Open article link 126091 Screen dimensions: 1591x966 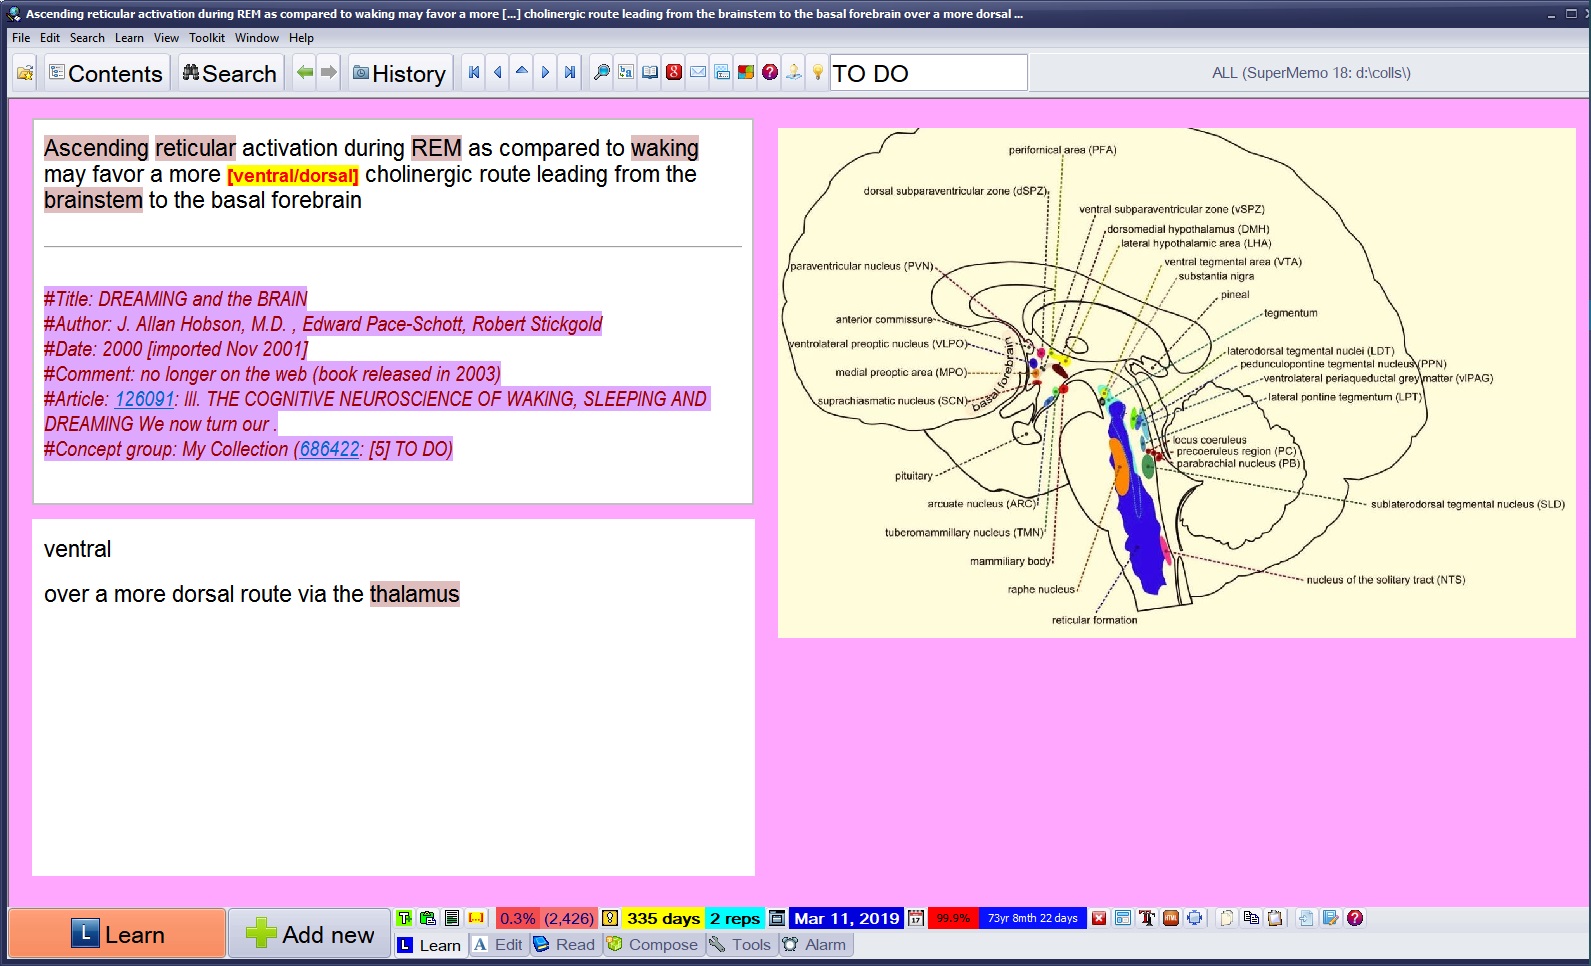144,399
